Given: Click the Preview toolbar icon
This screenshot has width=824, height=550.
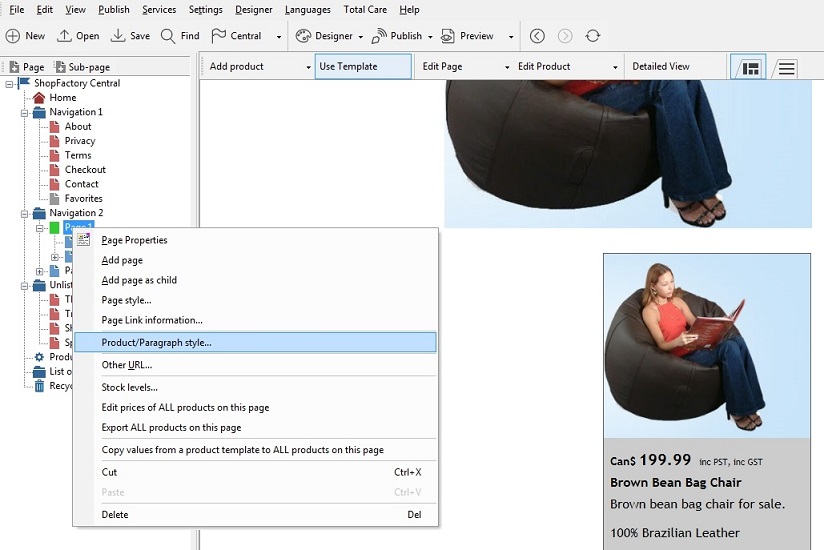Looking at the screenshot, I should 448,36.
